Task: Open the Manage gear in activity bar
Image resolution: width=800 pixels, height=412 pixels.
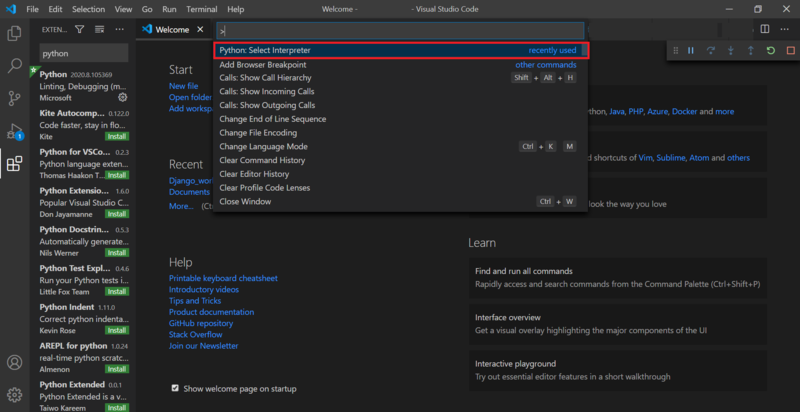Action: pos(14,394)
